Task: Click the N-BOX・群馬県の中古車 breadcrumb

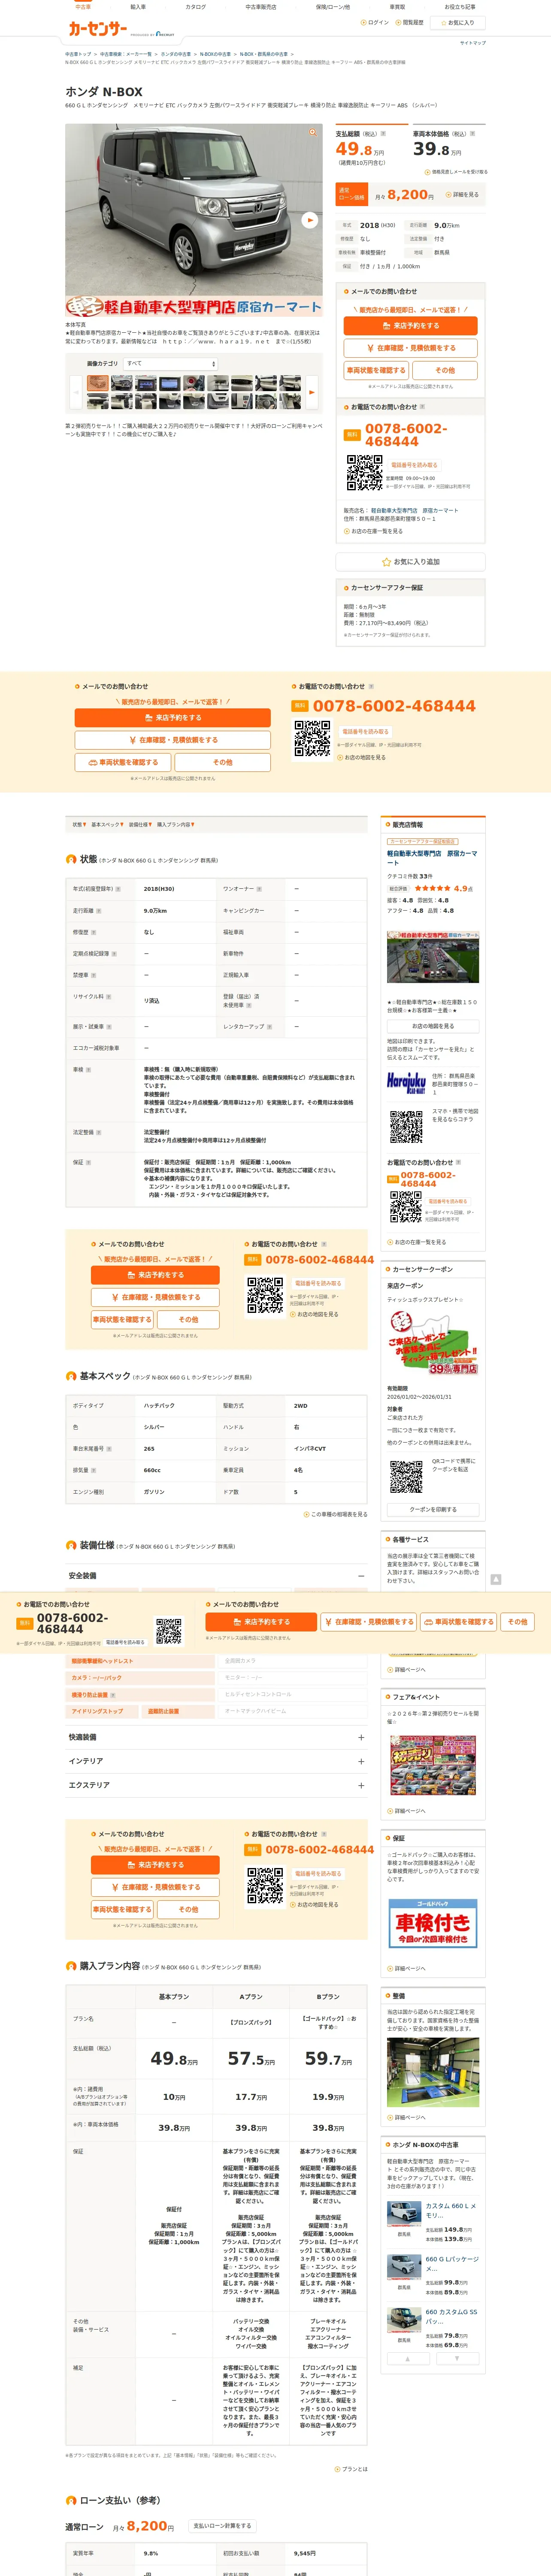Action: (x=263, y=54)
